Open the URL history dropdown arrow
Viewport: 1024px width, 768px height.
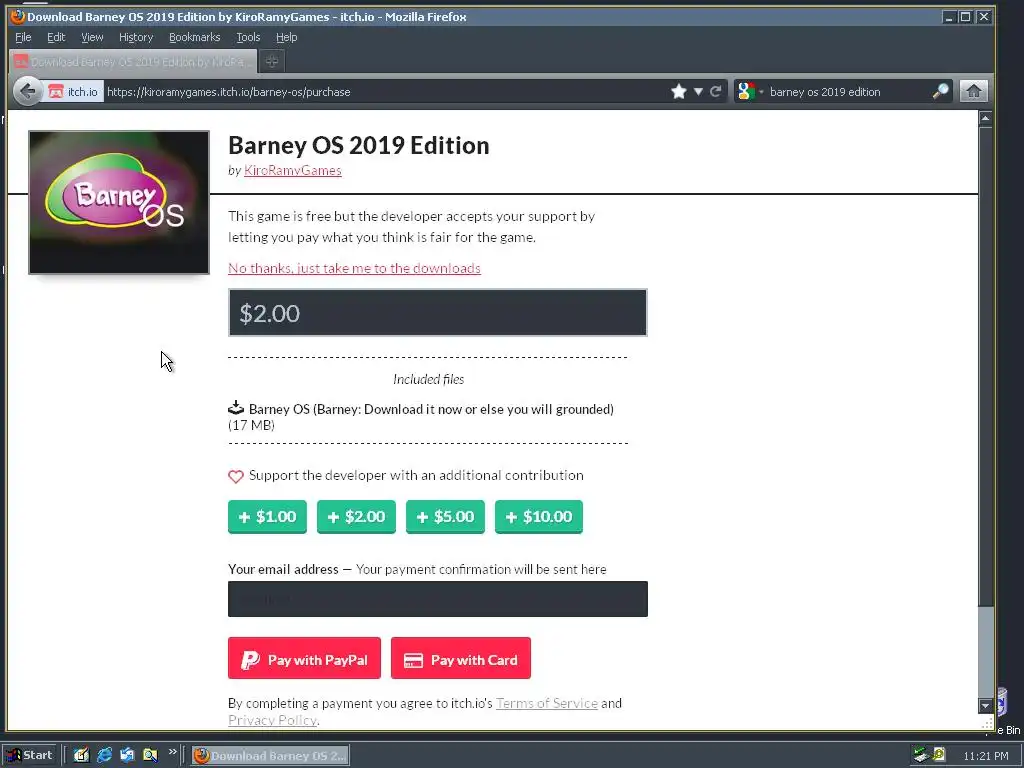[698, 91]
